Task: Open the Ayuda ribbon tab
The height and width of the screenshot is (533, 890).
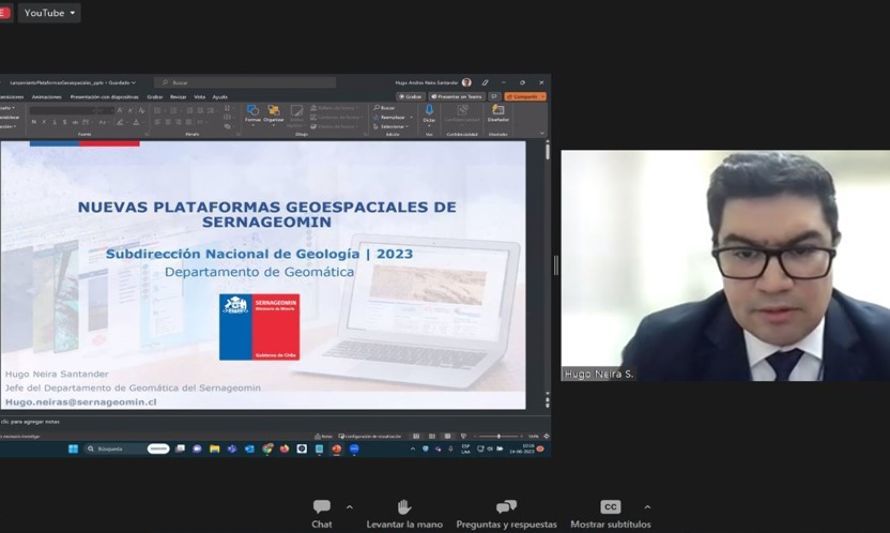Action: (220, 97)
